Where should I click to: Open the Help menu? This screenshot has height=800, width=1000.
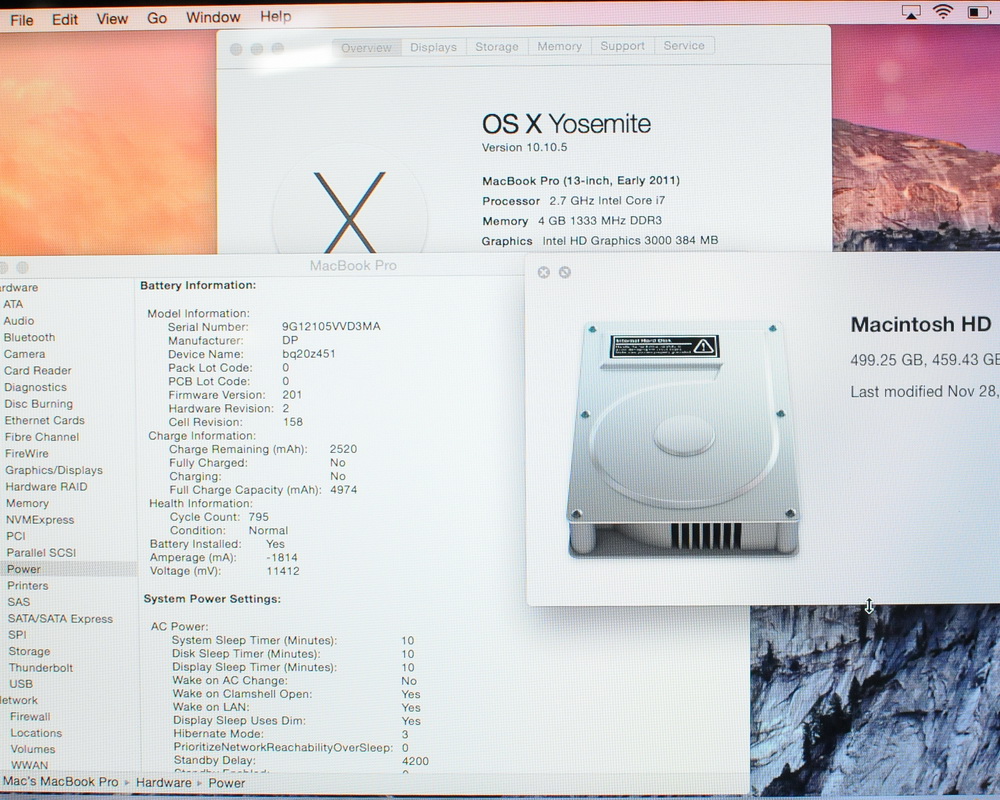[276, 17]
